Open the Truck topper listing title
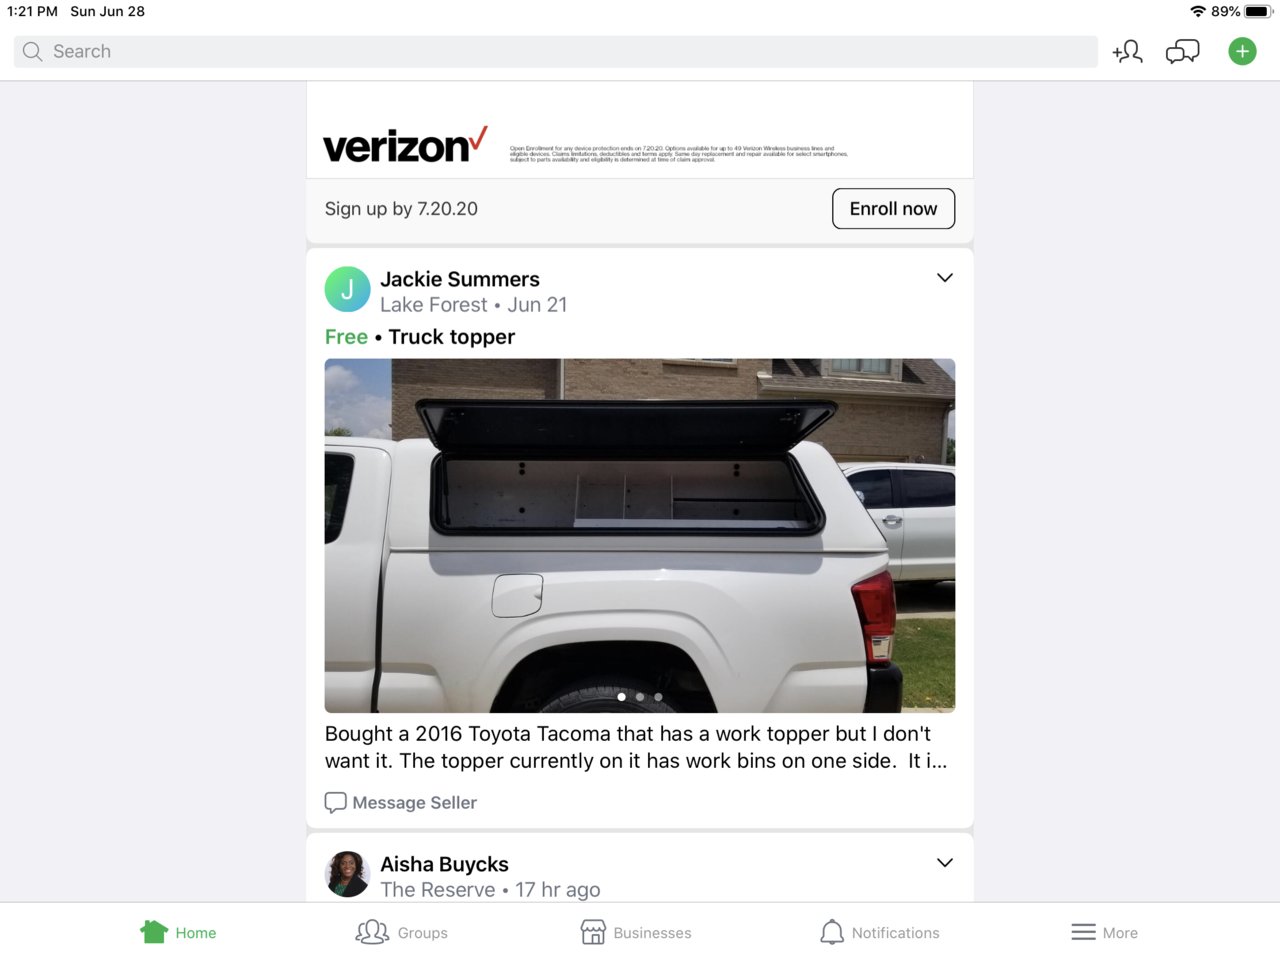1280x960 pixels. tap(452, 337)
